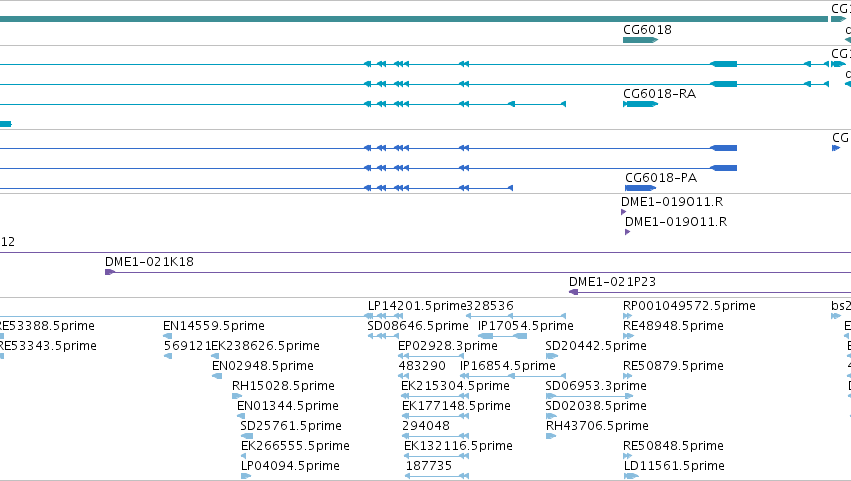This screenshot has height=481, width=851.
Task: Click EST EK132116.5prime
Action: click(x=459, y=446)
